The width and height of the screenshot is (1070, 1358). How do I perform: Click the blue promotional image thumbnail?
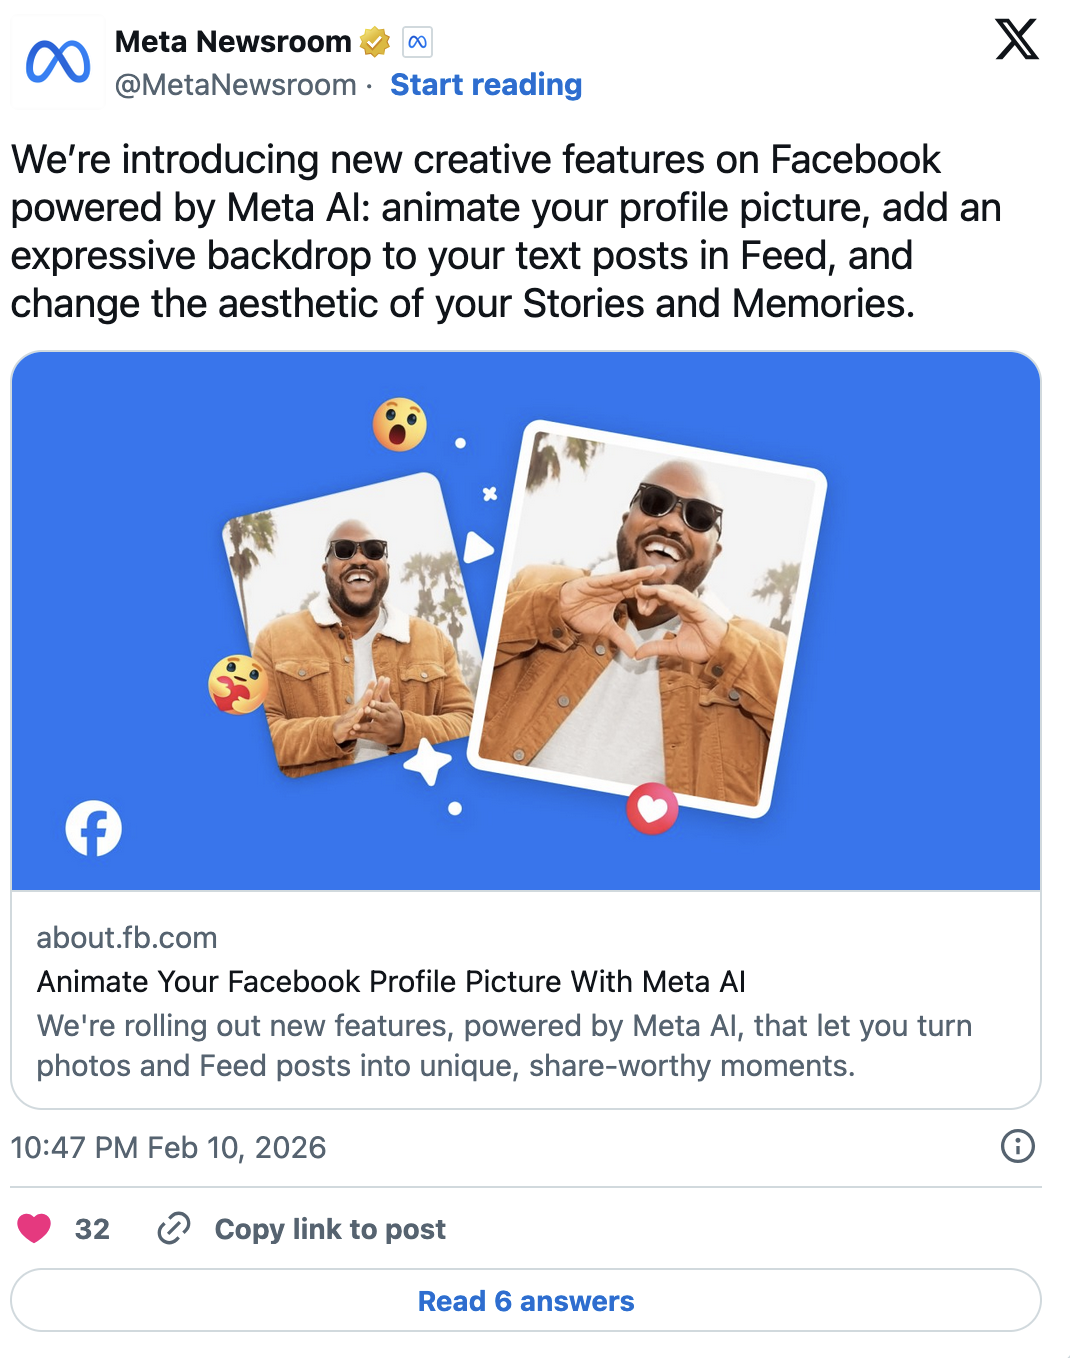click(x=525, y=620)
